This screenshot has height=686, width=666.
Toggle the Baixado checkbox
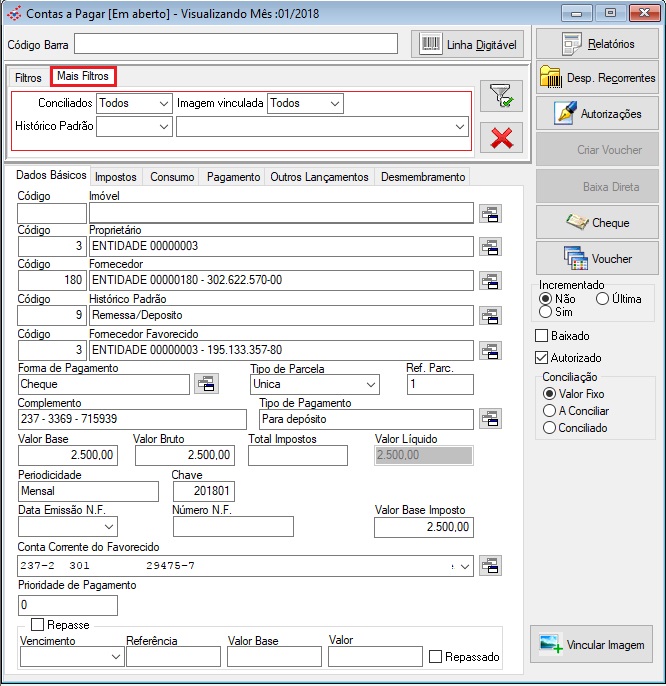click(543, 336)
